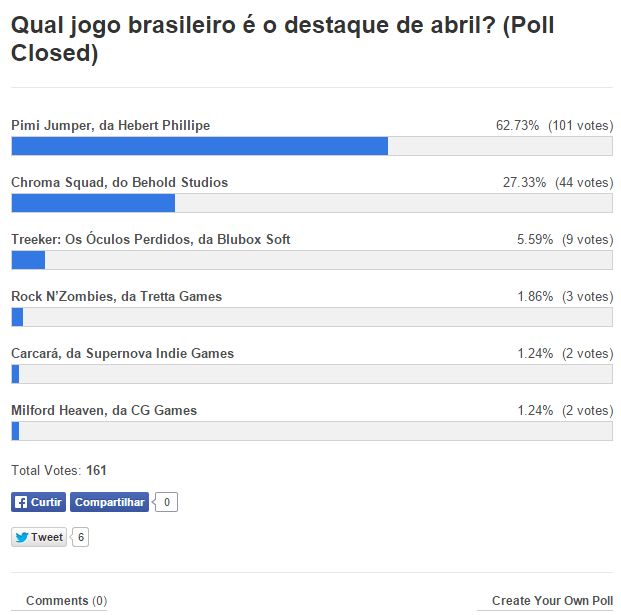Image resolution: width=621 pixels, height=615 pixels.
Task: Click the Twitter bird icon
Action: pos(21,537)
